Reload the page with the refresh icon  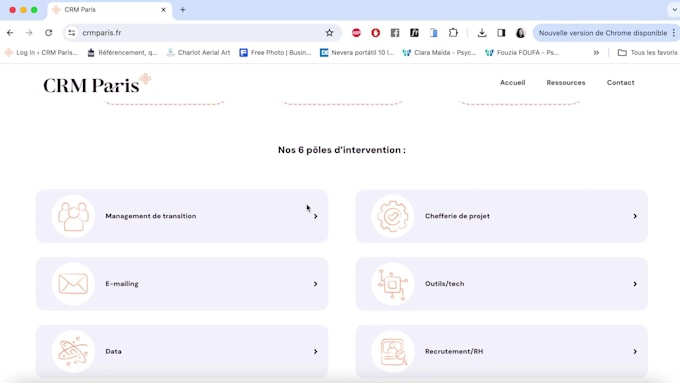click(49, 33)
